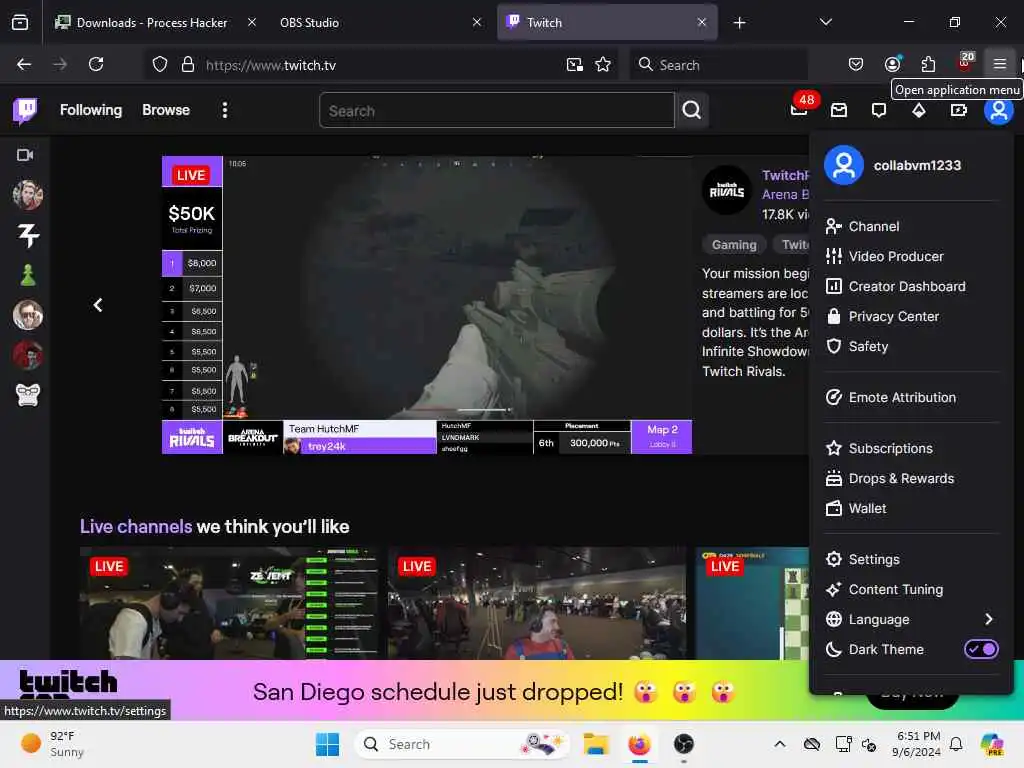Image resolution: width=1024 pixels, height=768 pixels.
Task: Click the Firefox back arrow
Action: 24,65
